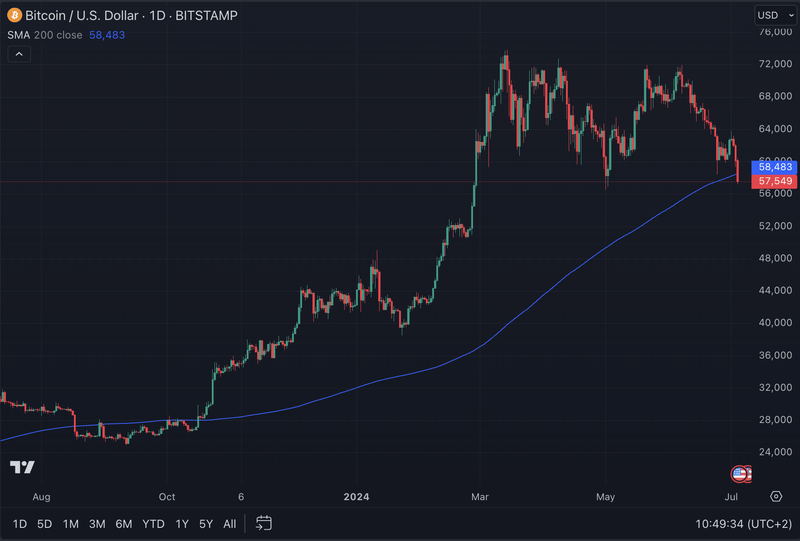This screenshot has height=541, width=800.
Task: Select the 5Y time range
Action: (206, 523)
